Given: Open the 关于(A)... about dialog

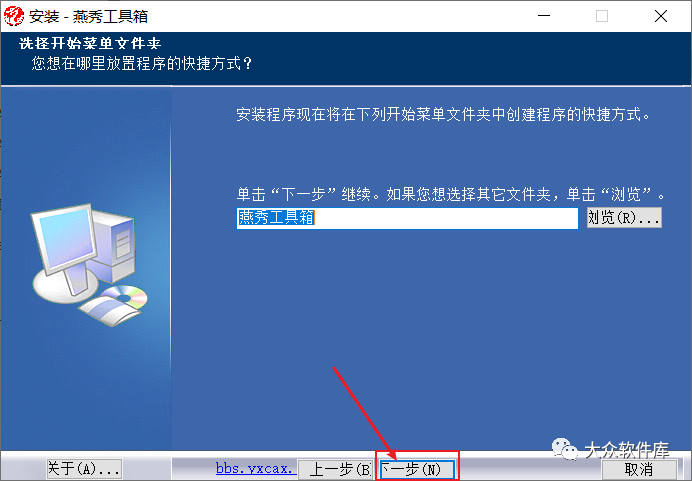Looking at the screenshot, I should point(84,469).
